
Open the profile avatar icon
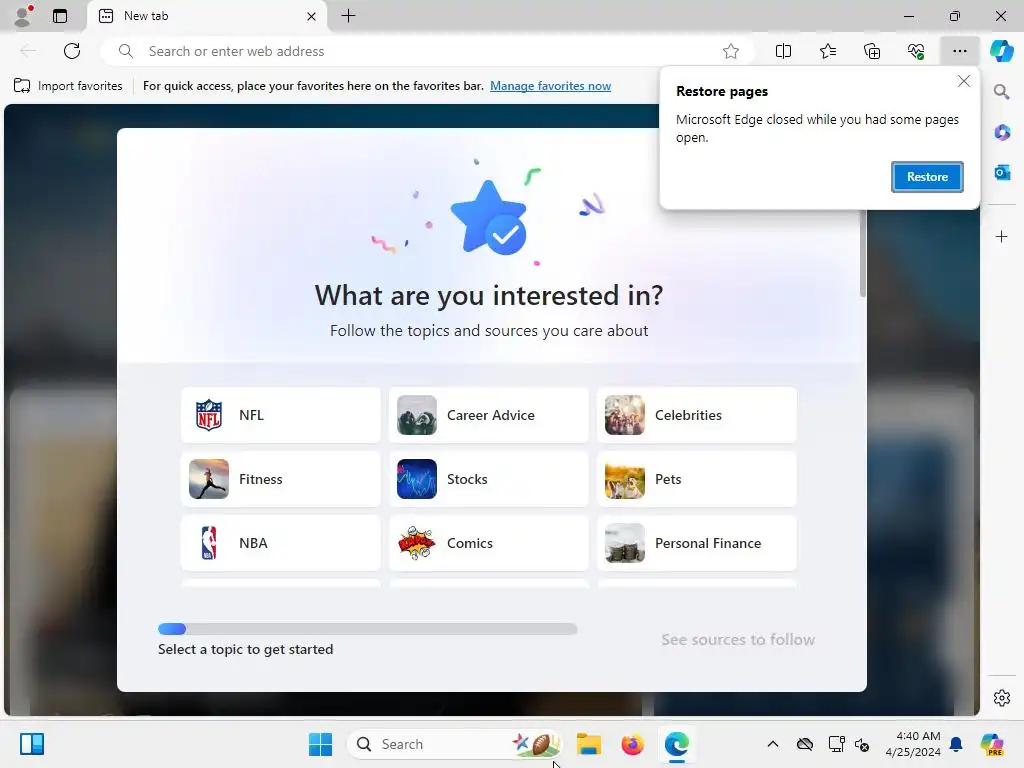tap(24, 16)
